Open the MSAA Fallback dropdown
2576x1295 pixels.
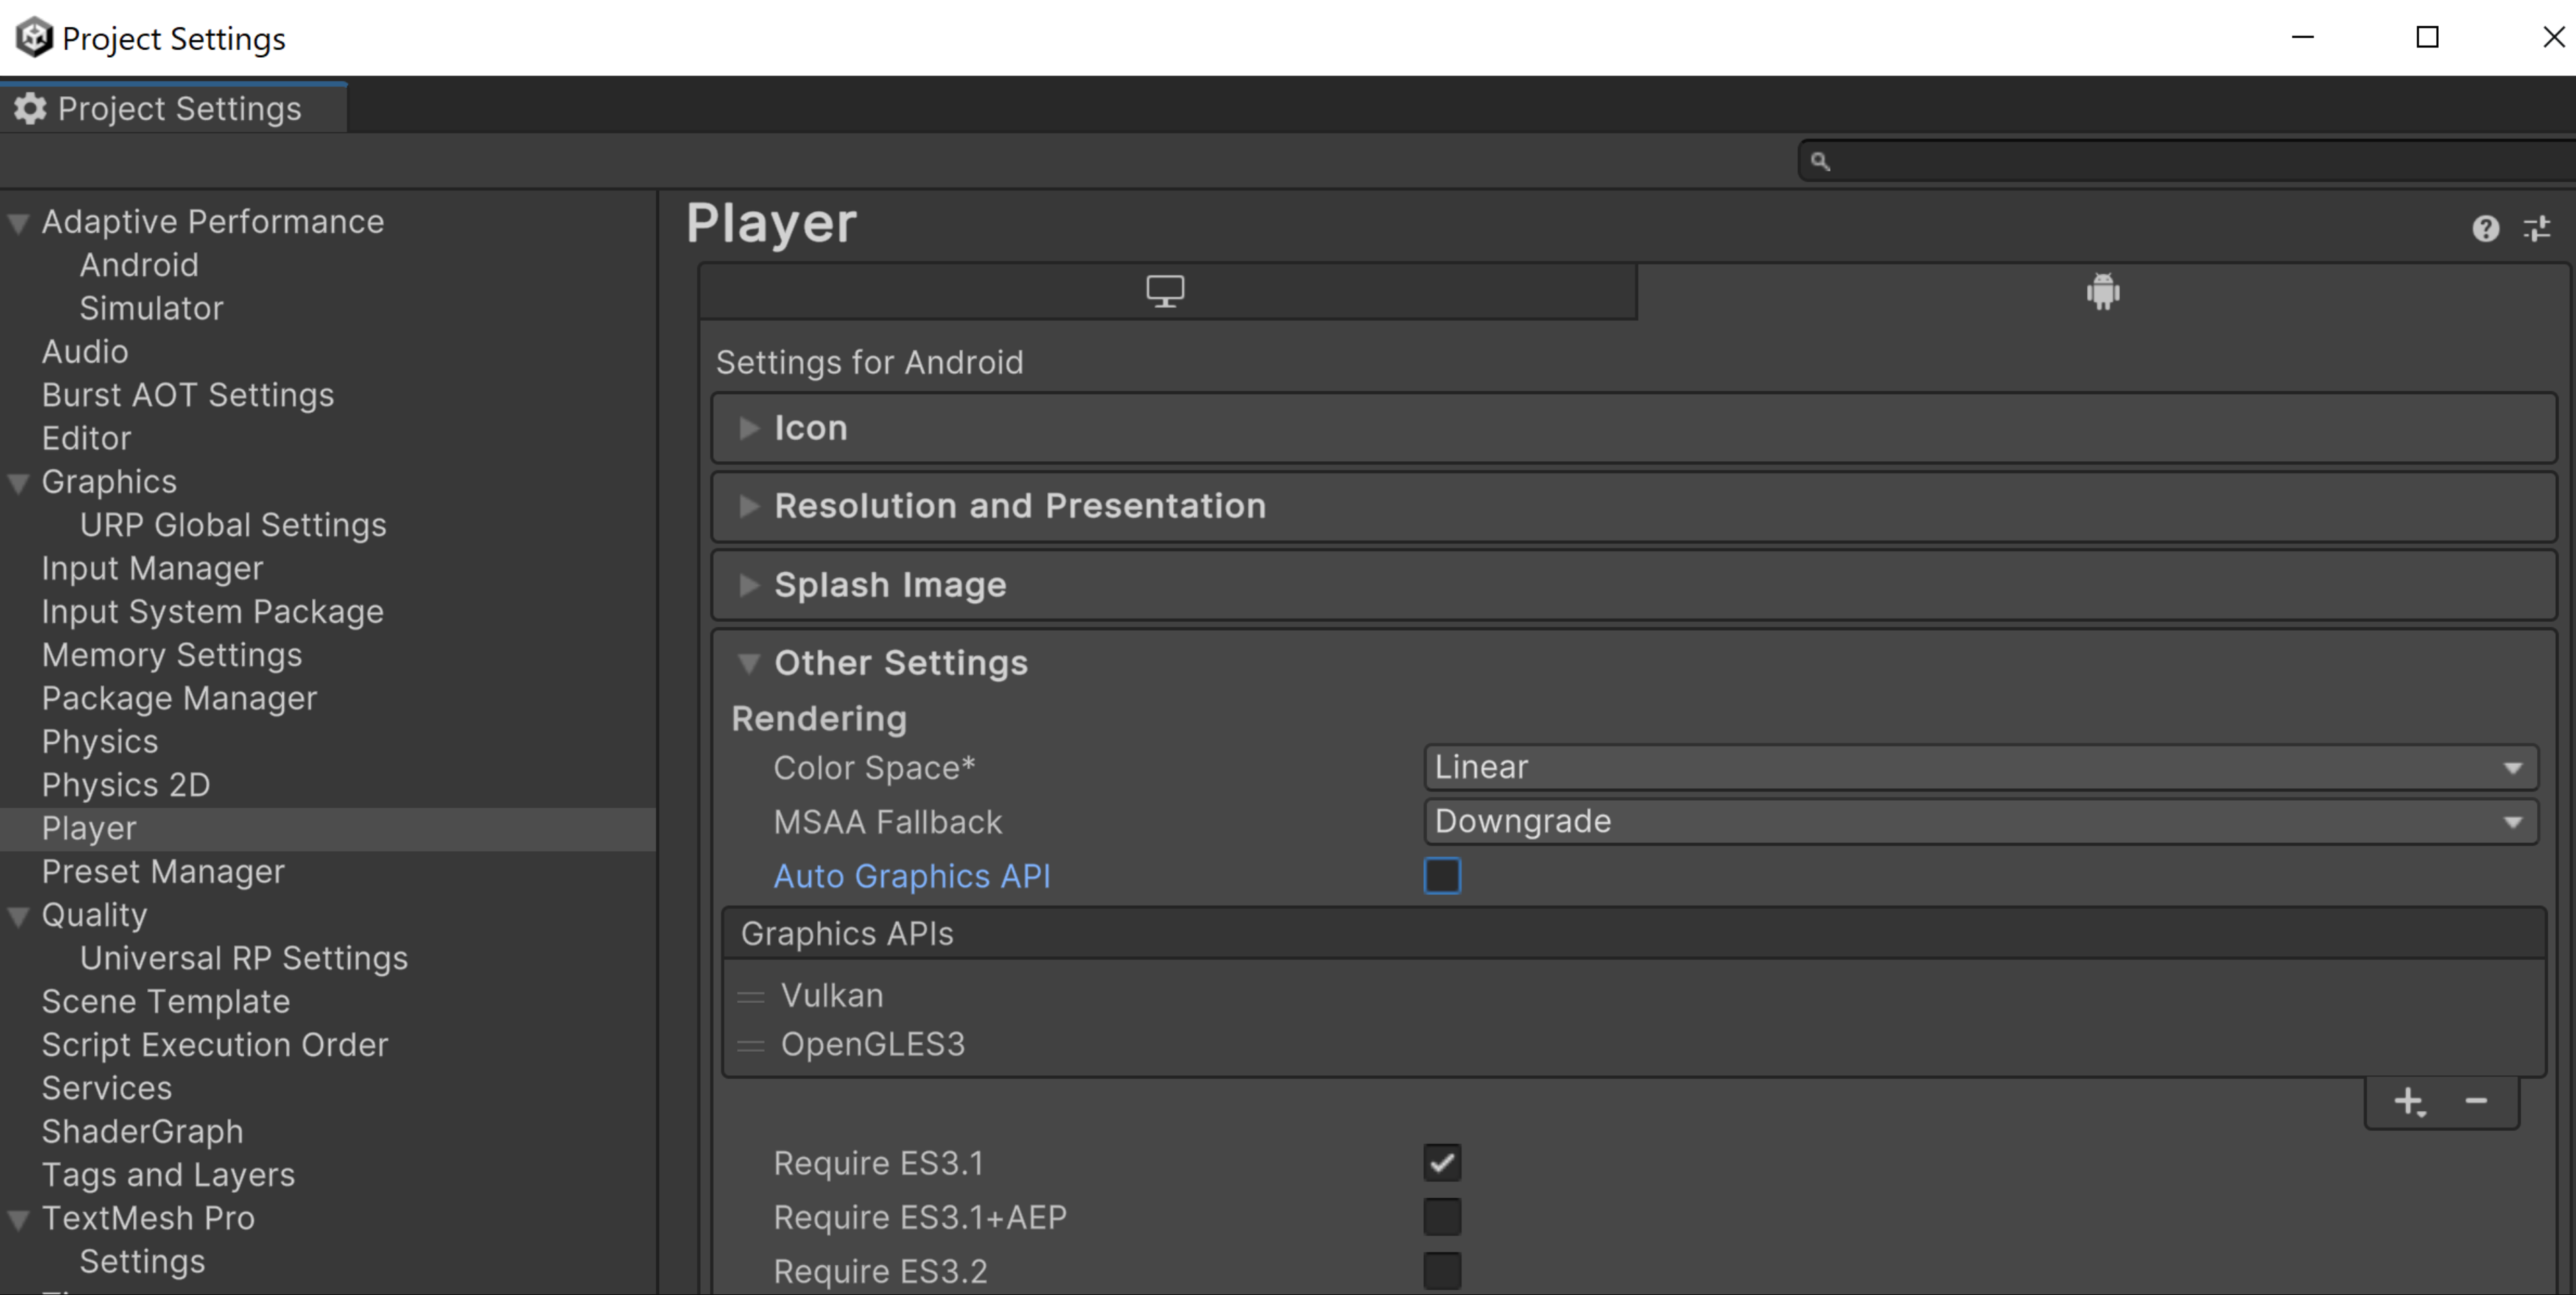tap(1978, 821)
